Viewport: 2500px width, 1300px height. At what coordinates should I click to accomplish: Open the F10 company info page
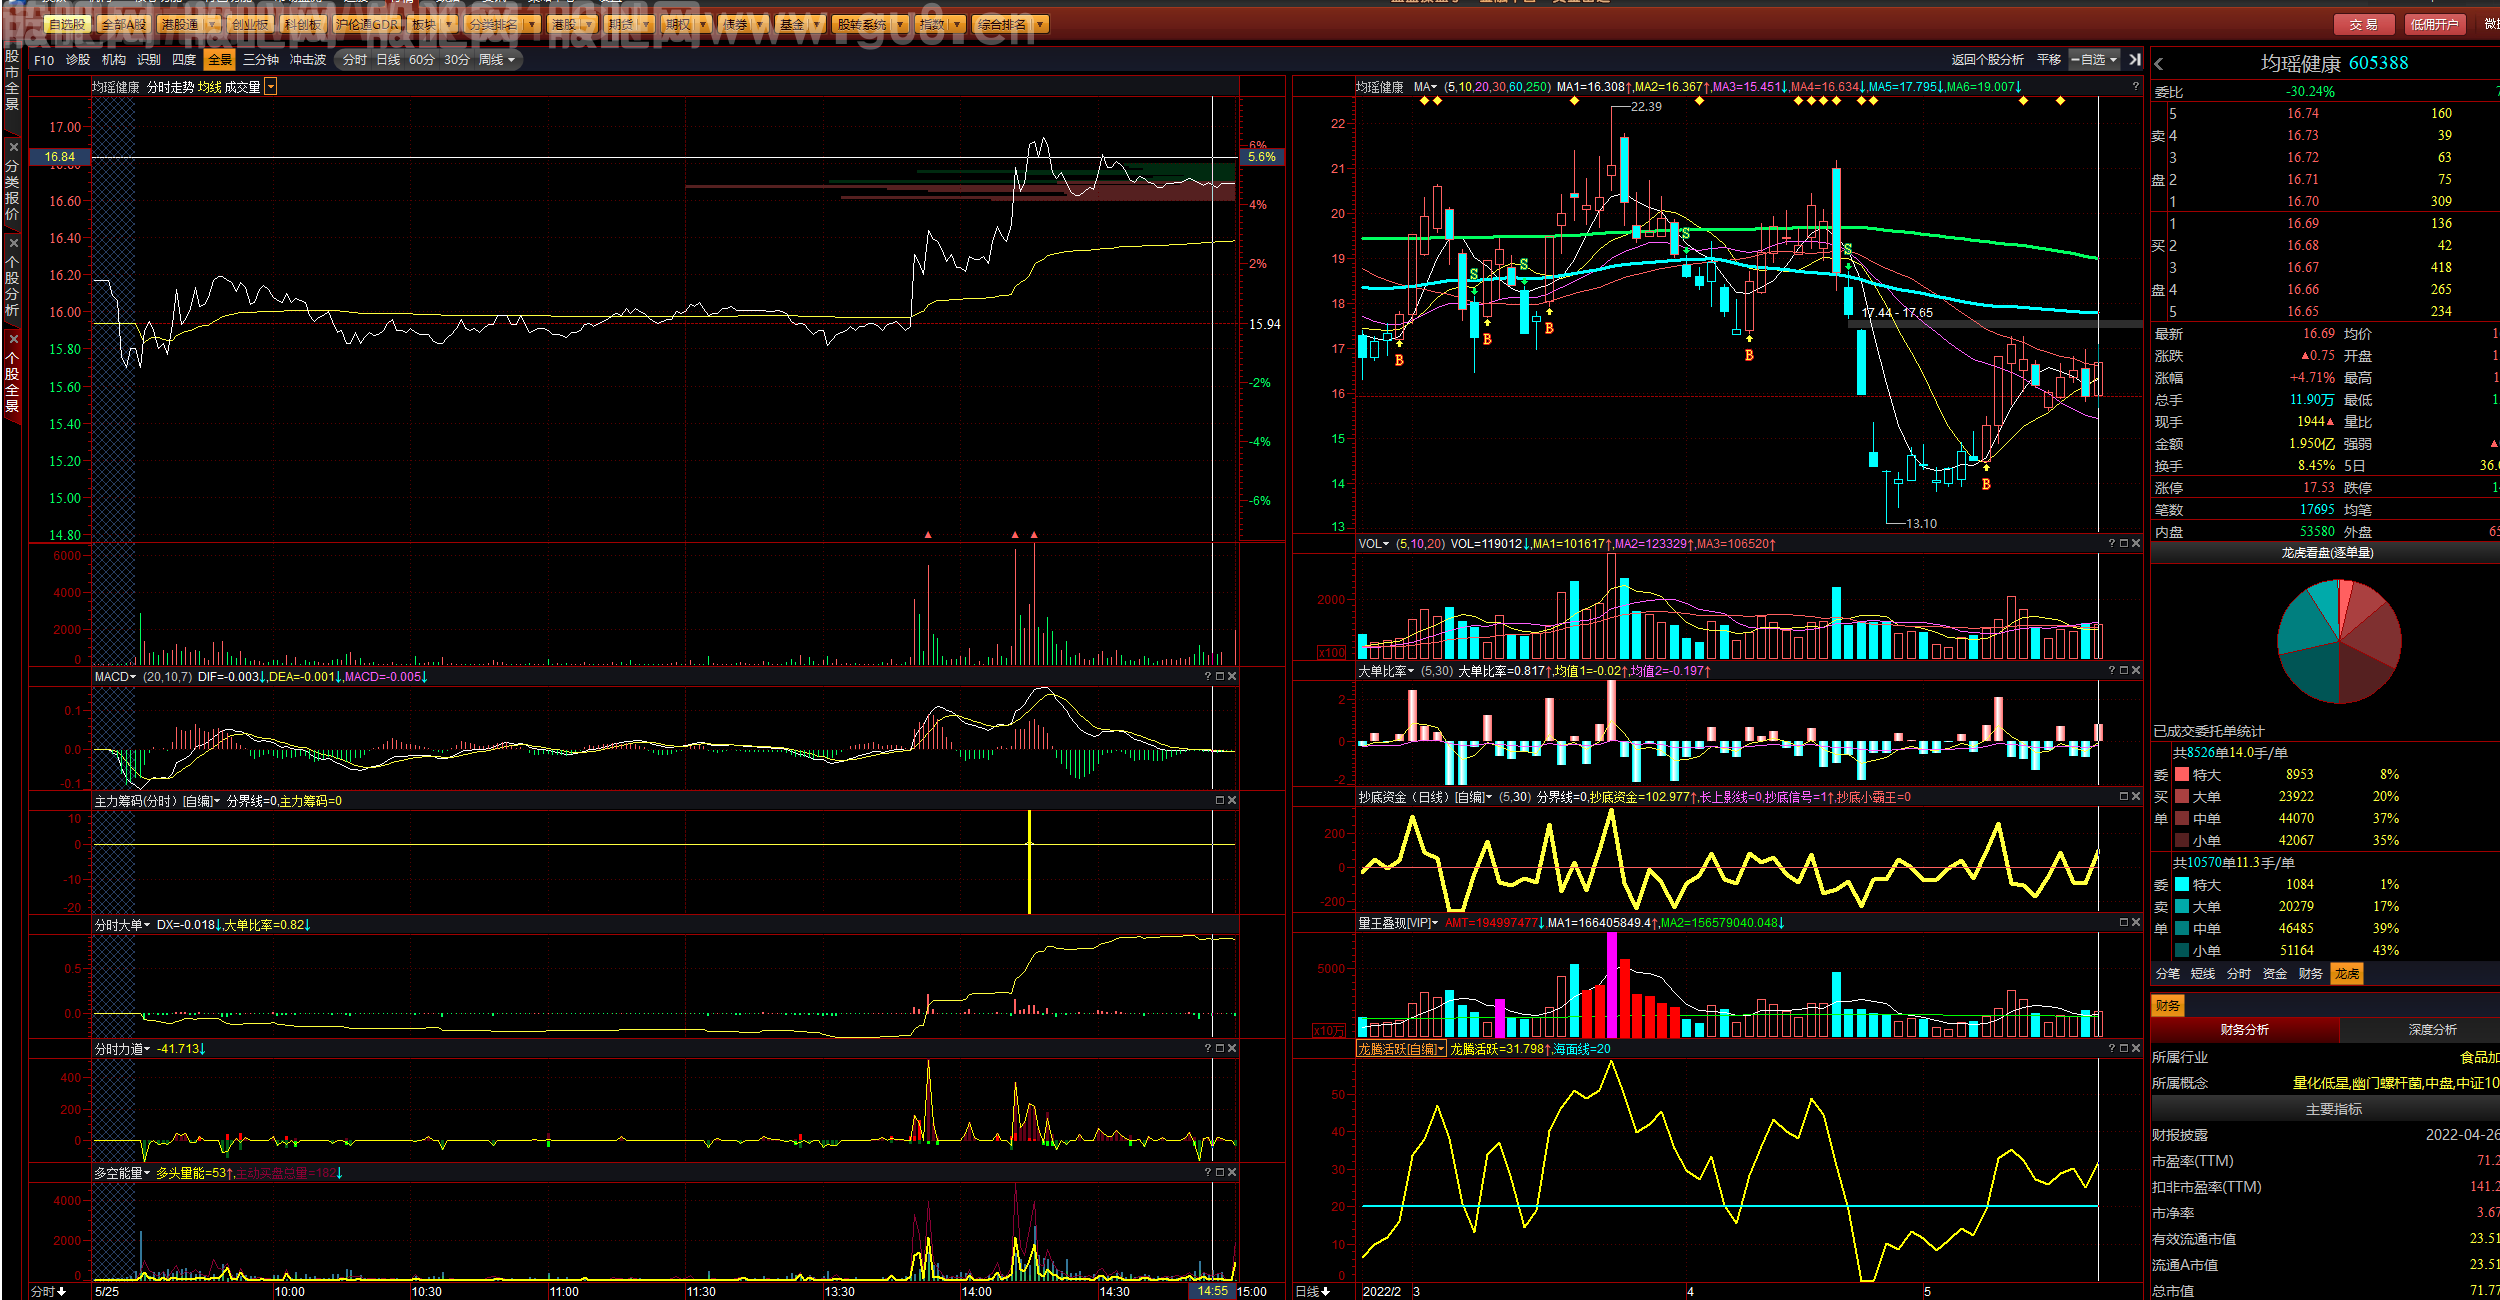click(x=44, y=60)
